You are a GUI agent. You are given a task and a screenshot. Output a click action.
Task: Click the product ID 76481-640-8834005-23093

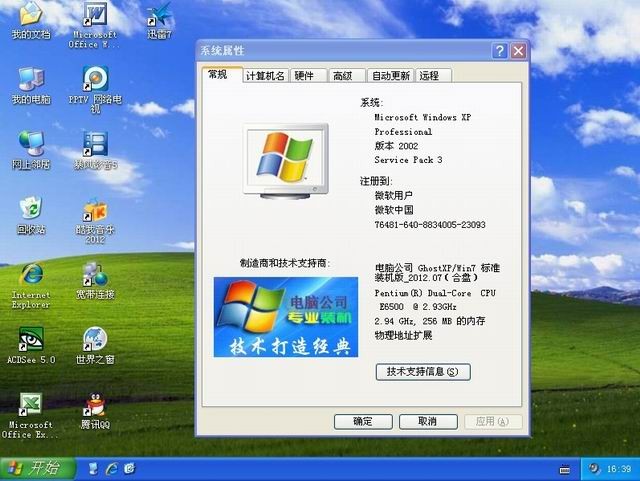430,225
